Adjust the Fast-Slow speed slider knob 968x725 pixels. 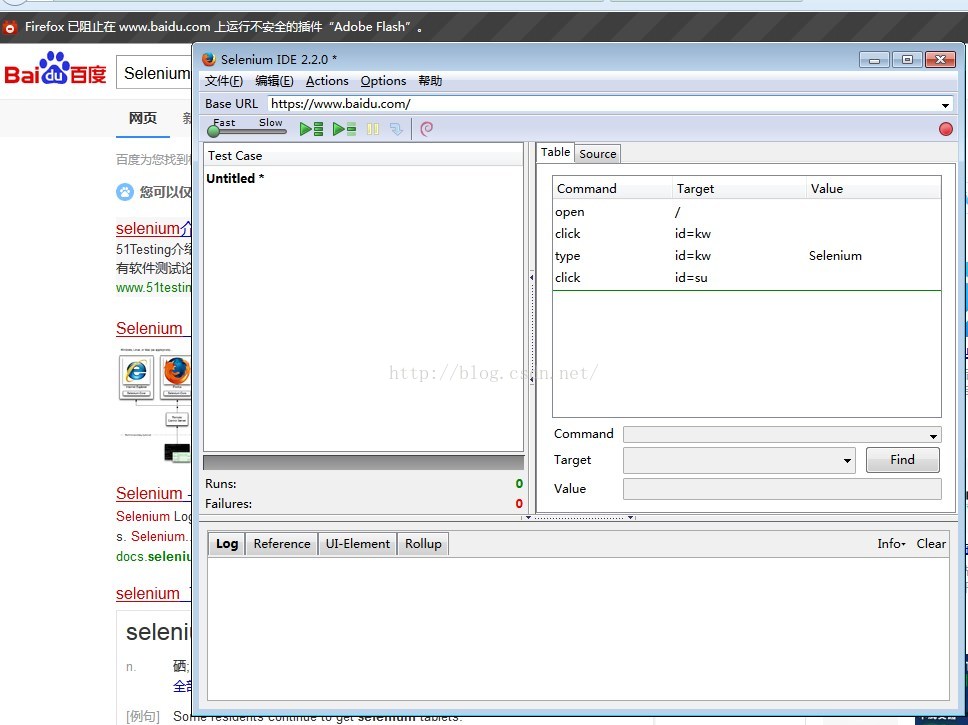click(214, 131)
